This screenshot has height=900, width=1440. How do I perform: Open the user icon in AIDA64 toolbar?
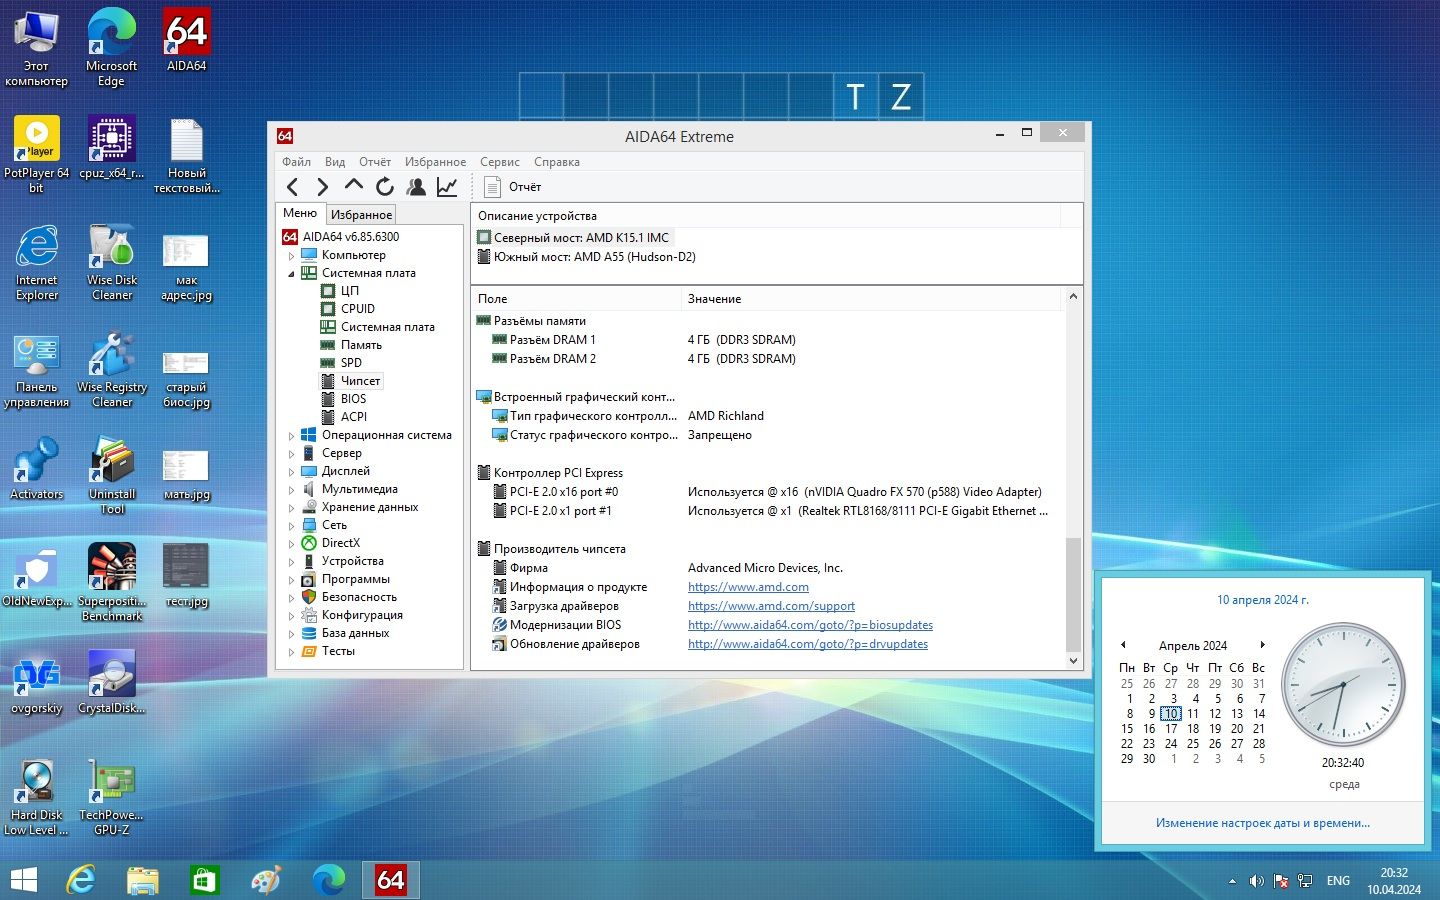(416, 187)
